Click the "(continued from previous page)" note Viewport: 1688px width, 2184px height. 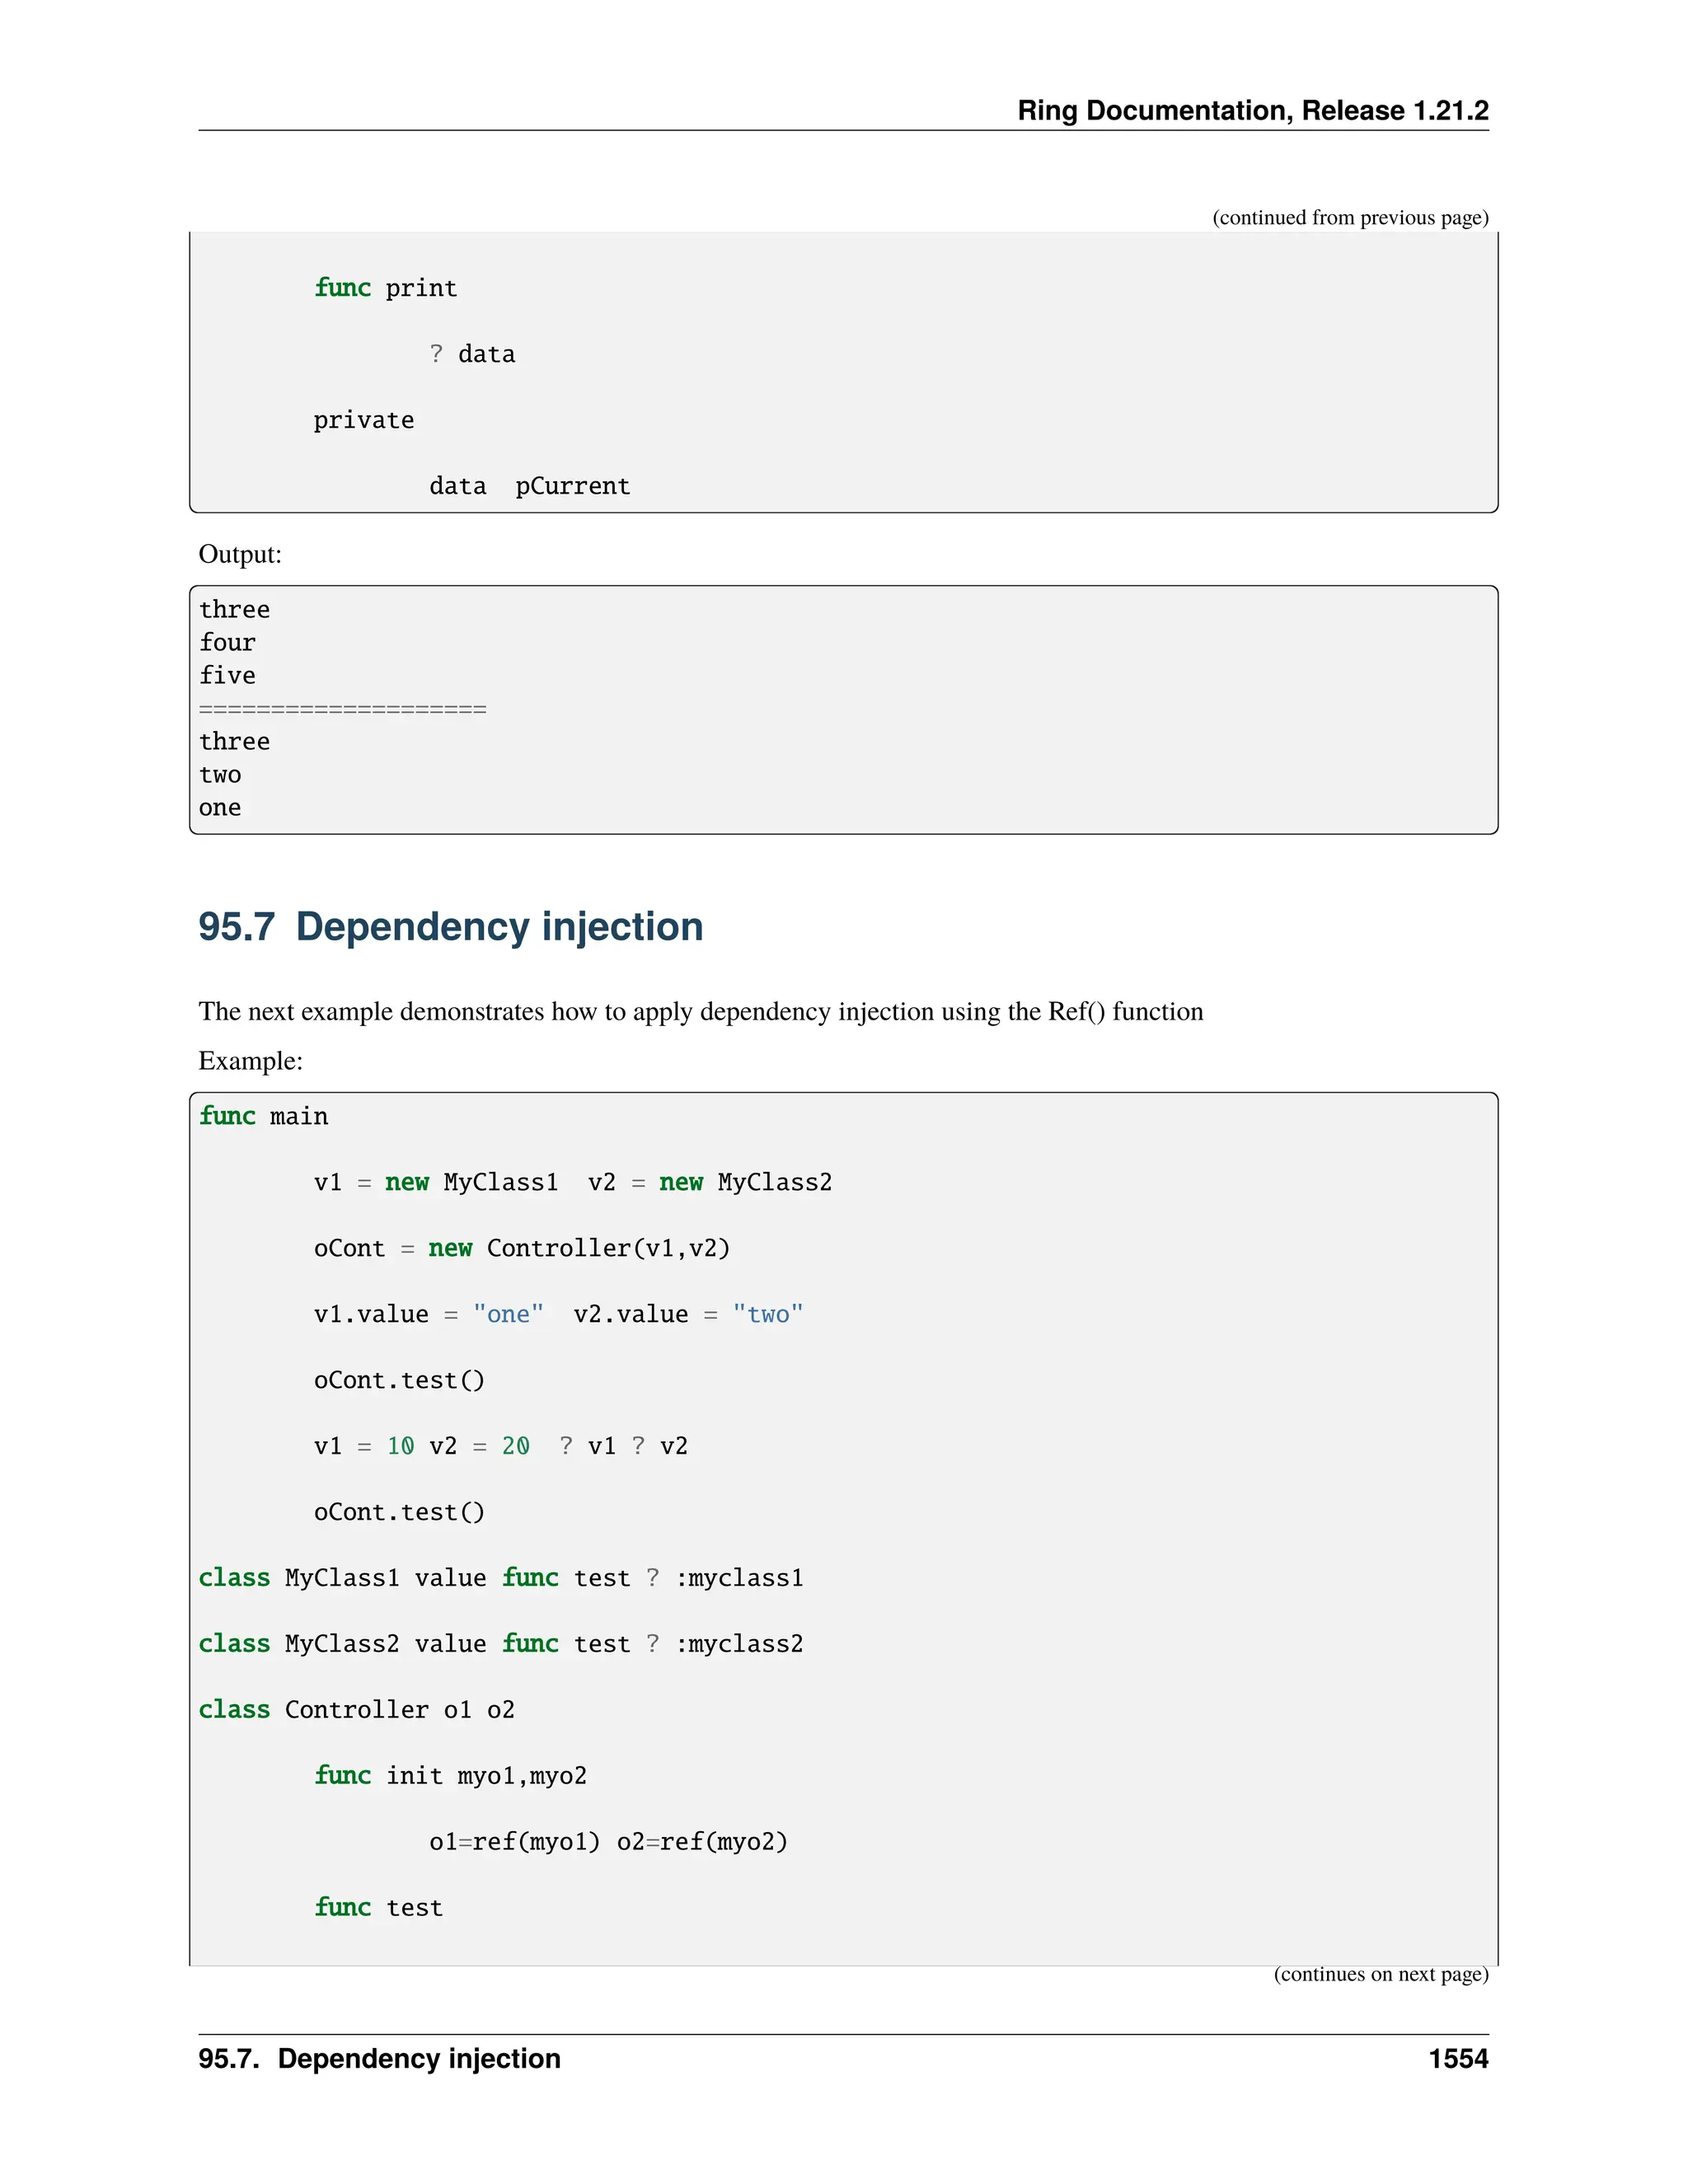(1349, 218)
